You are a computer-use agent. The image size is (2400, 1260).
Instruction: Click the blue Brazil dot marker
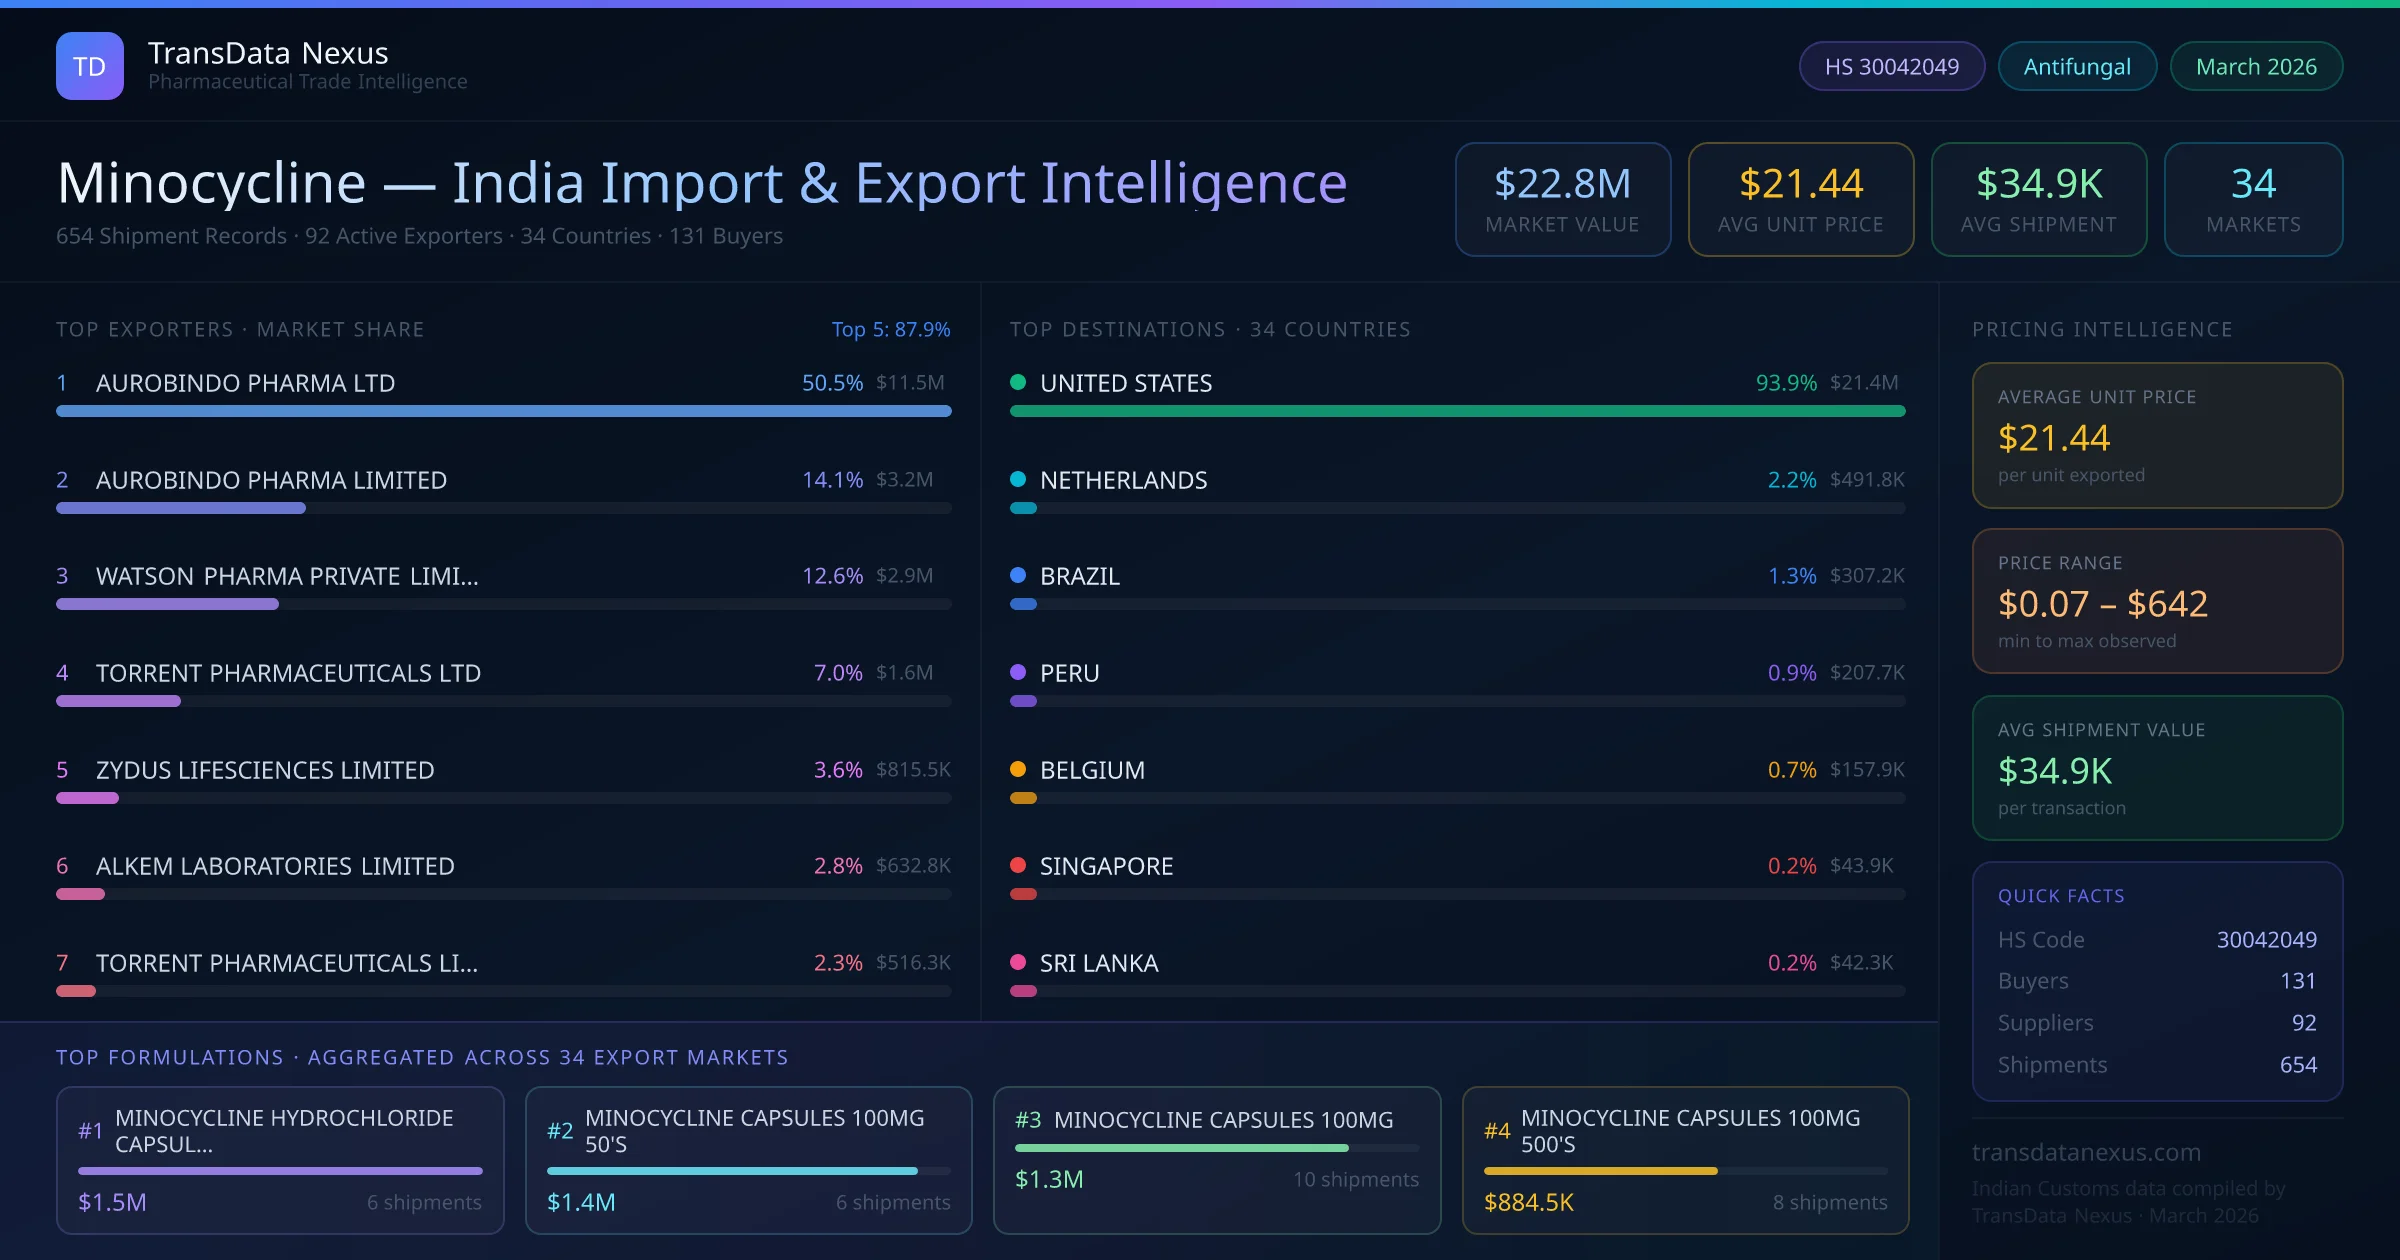[1018, 575]
